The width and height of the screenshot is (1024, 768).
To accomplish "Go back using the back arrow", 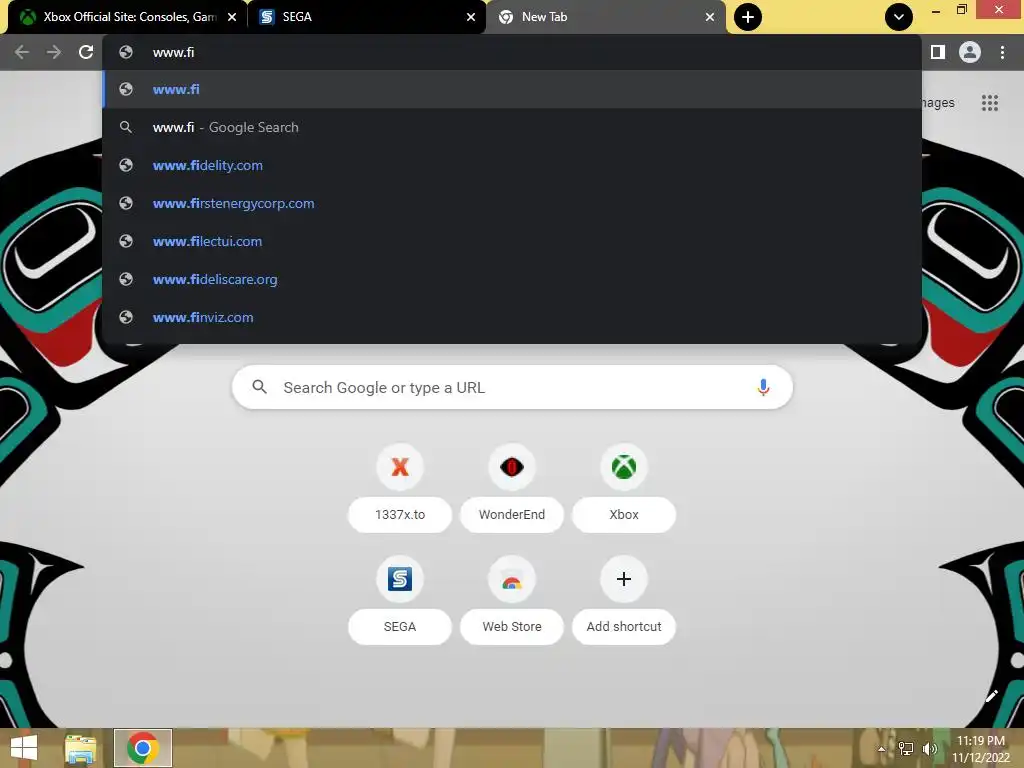I will [x=22, y=52].
